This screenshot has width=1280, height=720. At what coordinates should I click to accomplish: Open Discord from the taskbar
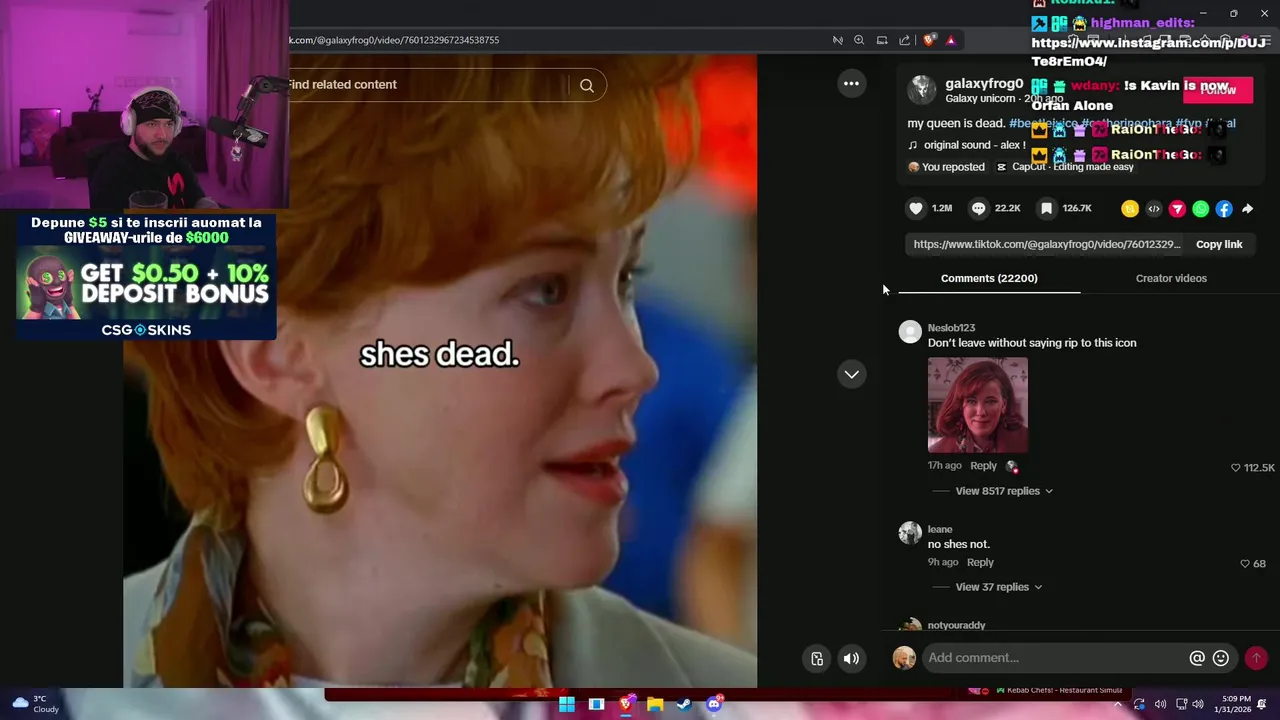pos(714,704)
